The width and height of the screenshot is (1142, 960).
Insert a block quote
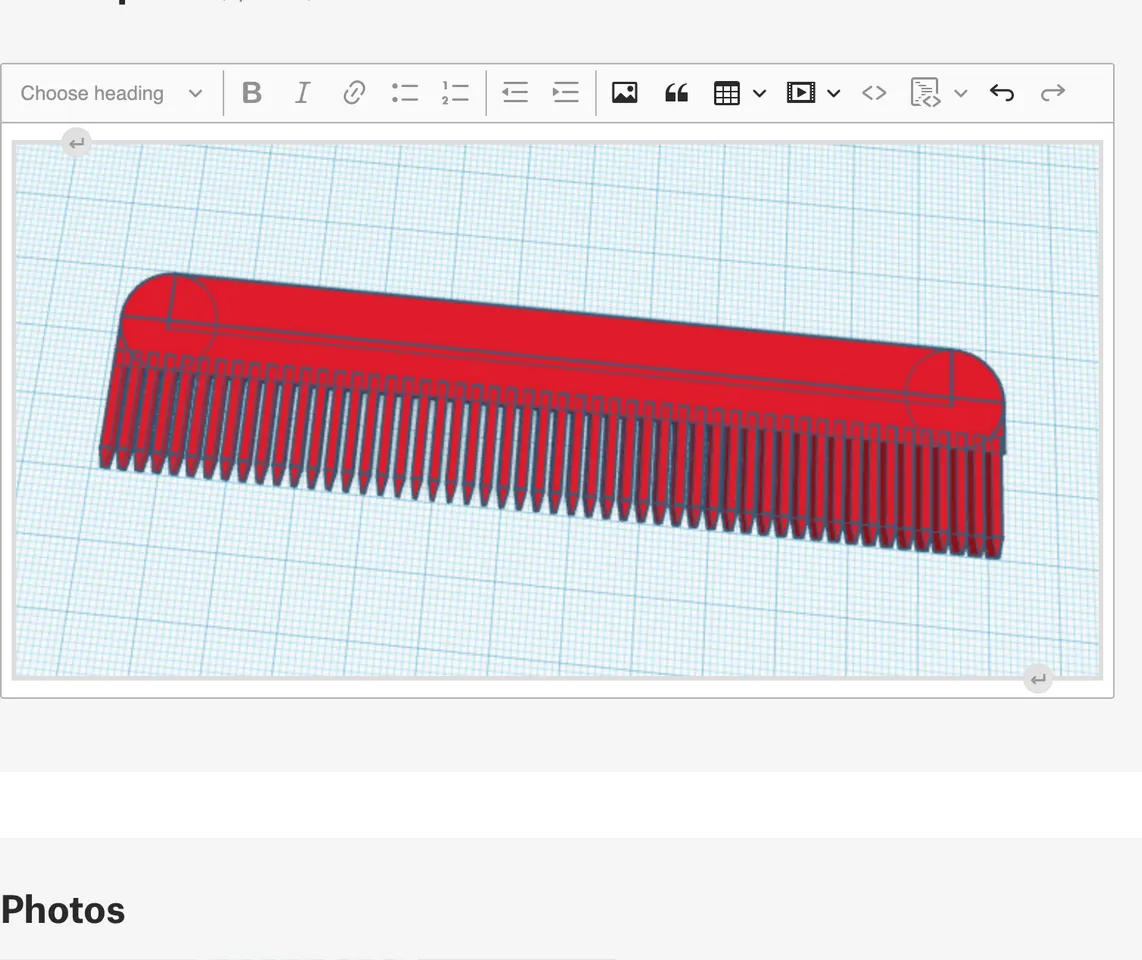tap(676, 93)
